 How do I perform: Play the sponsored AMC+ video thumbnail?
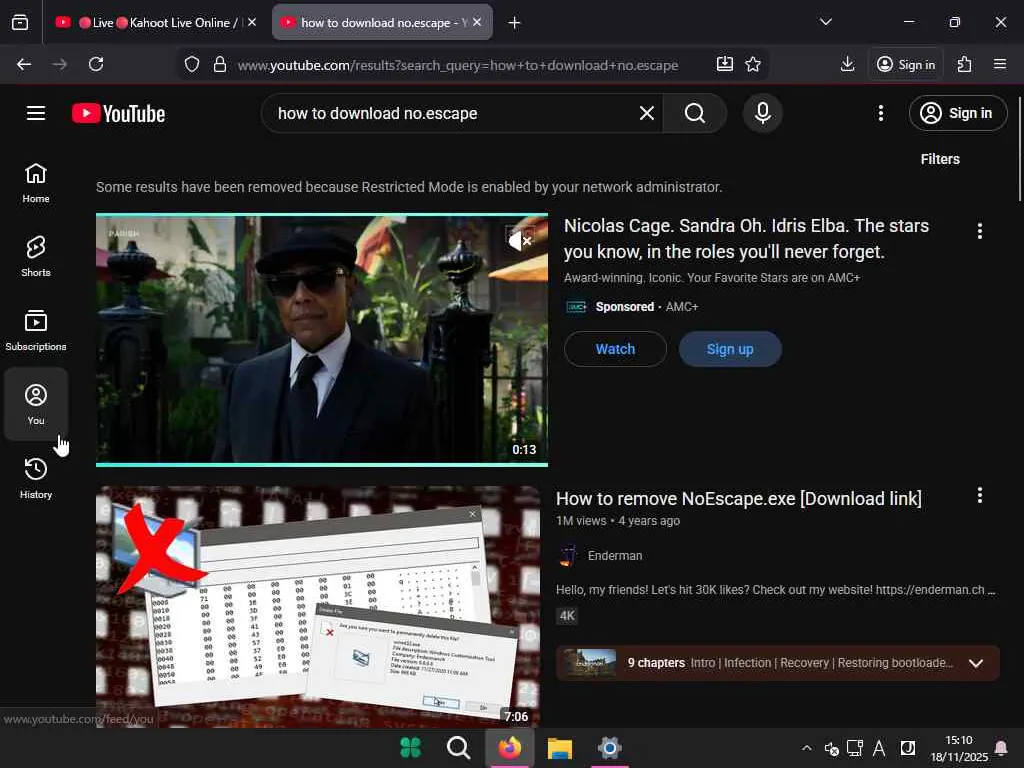point(321,340)
